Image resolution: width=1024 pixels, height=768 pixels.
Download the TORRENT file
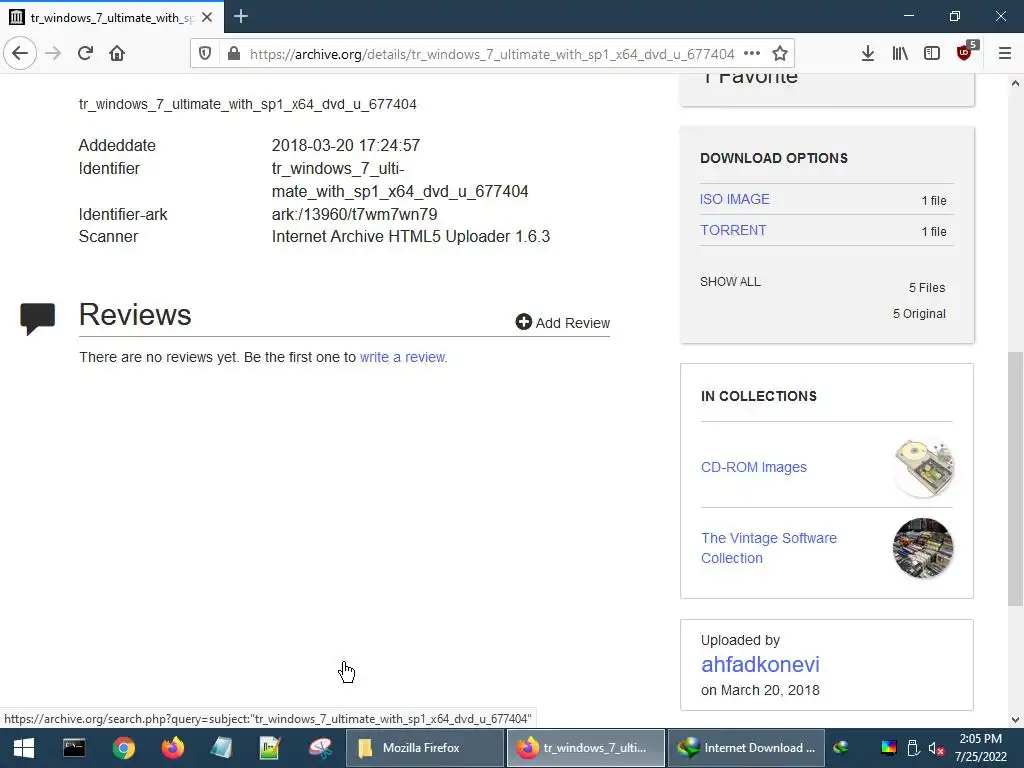click(733, 230)
